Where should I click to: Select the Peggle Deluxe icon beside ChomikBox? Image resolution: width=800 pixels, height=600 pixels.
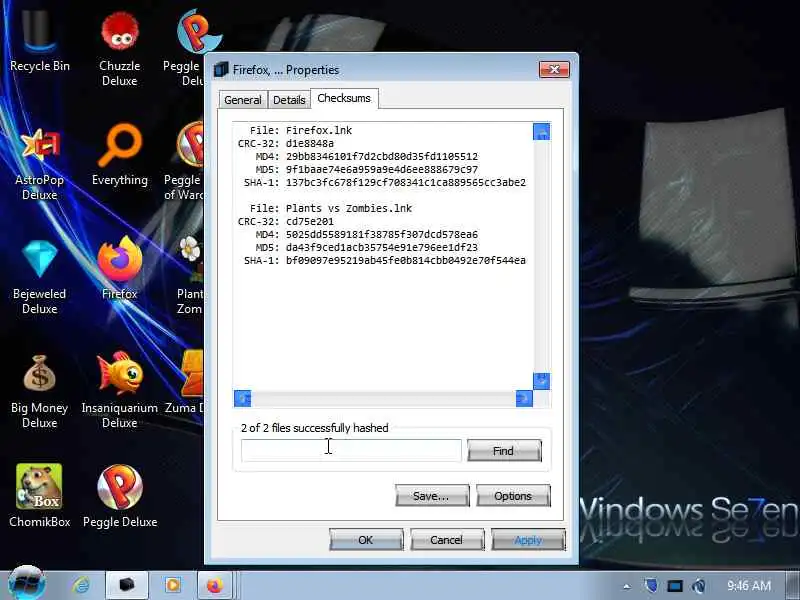pos(120,496)
